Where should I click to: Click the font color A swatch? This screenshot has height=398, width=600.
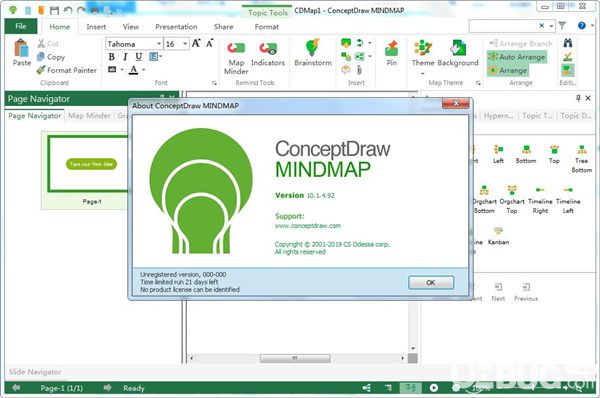coord(134,70)
